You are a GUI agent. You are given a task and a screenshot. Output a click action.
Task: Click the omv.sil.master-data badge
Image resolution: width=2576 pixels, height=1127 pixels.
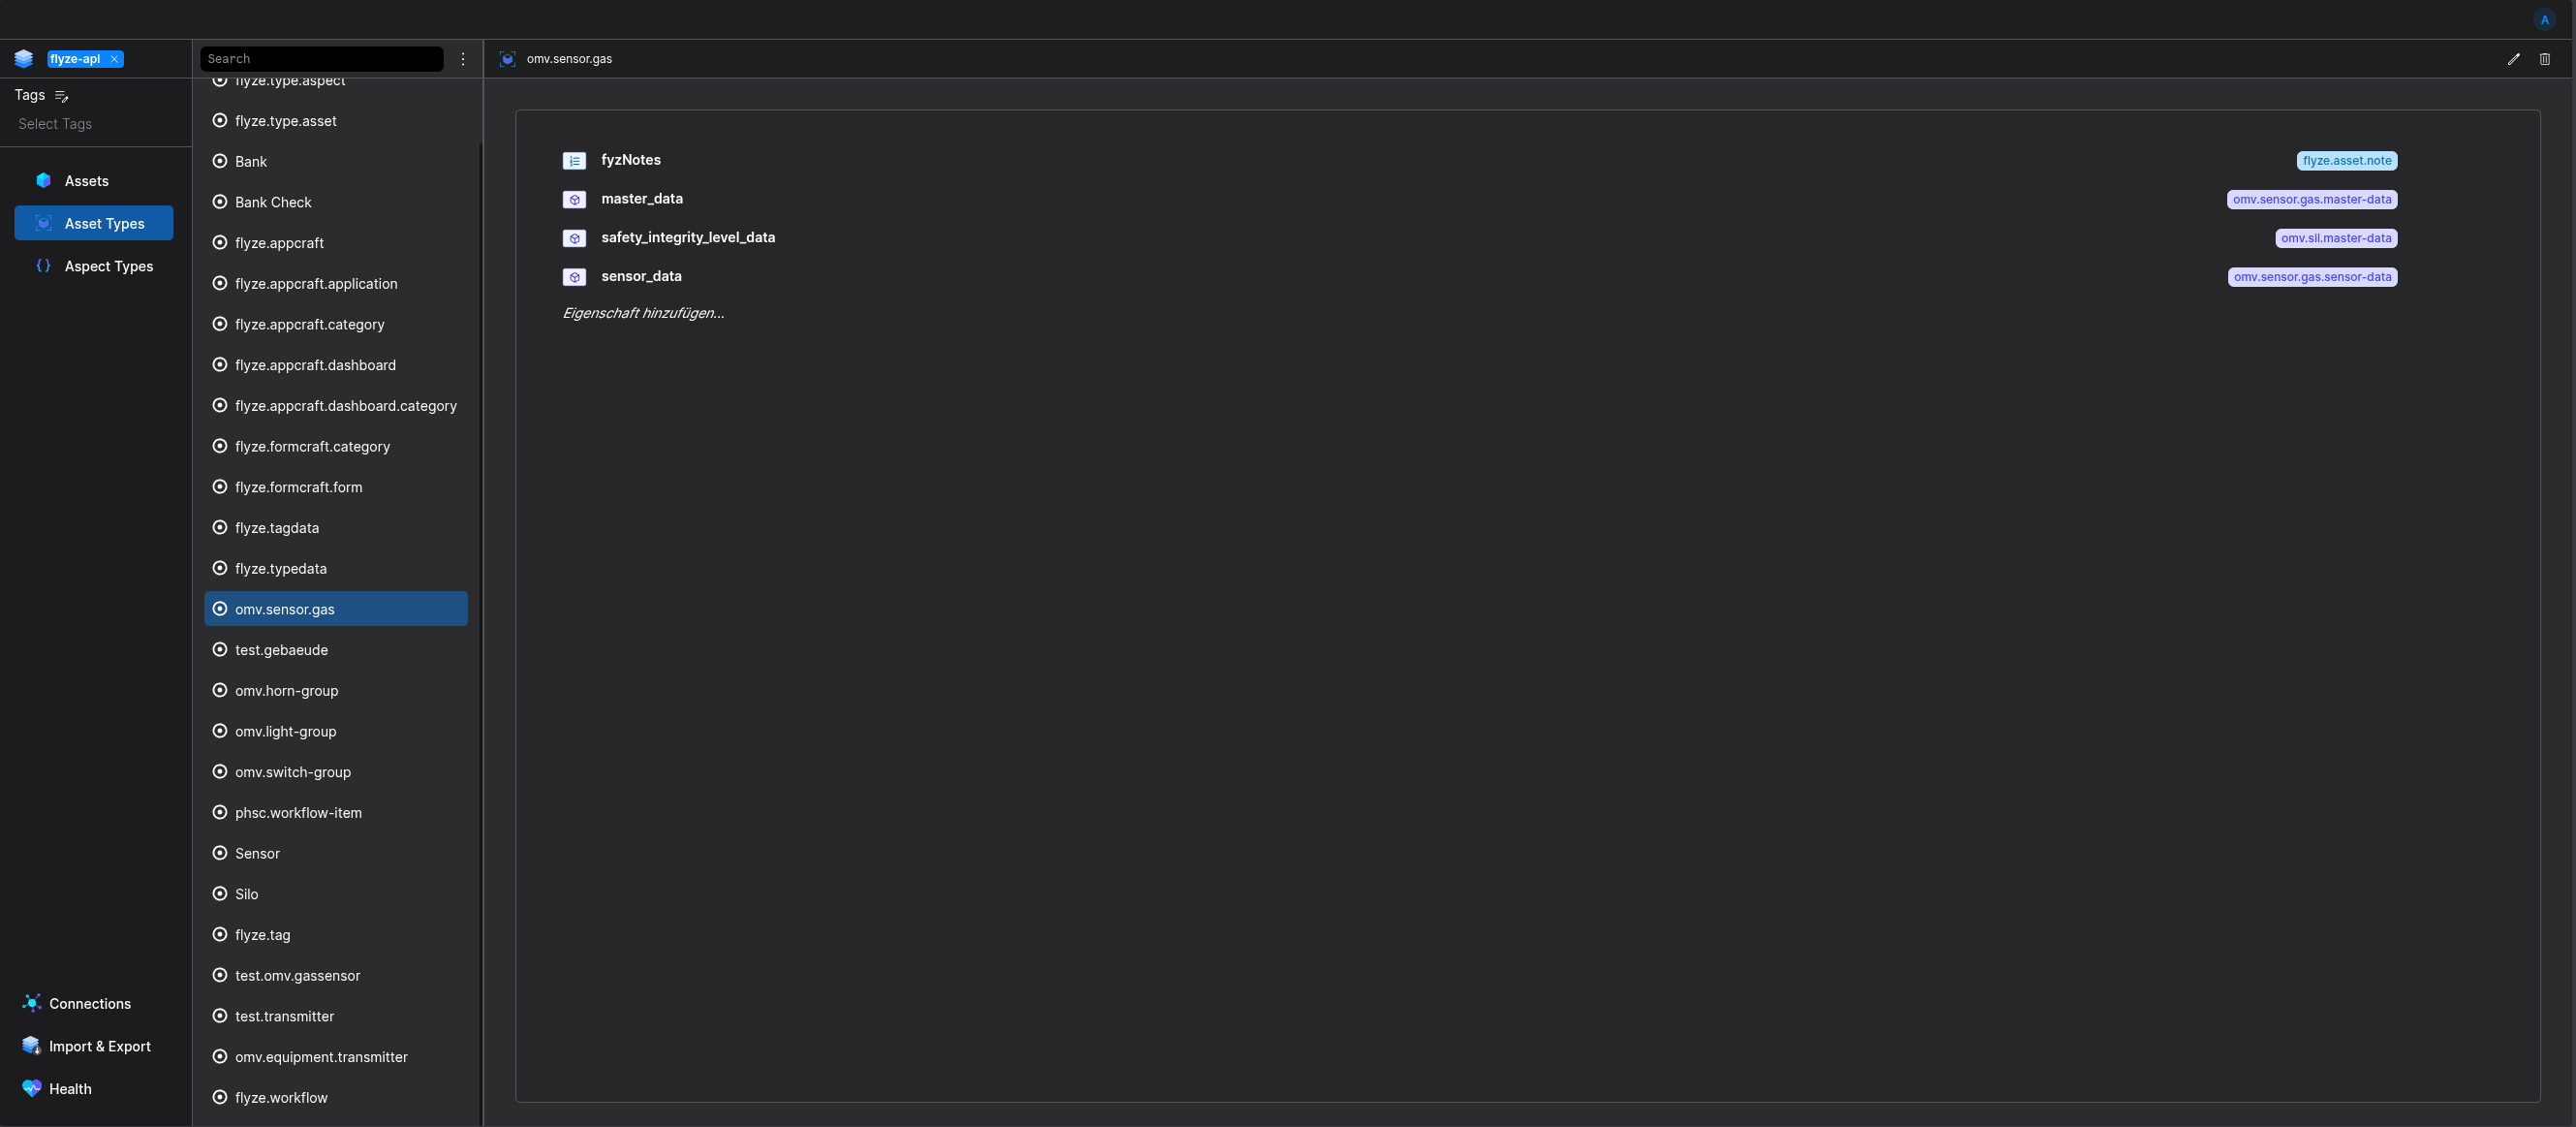pyautogui.click(x=2336, y=238)
